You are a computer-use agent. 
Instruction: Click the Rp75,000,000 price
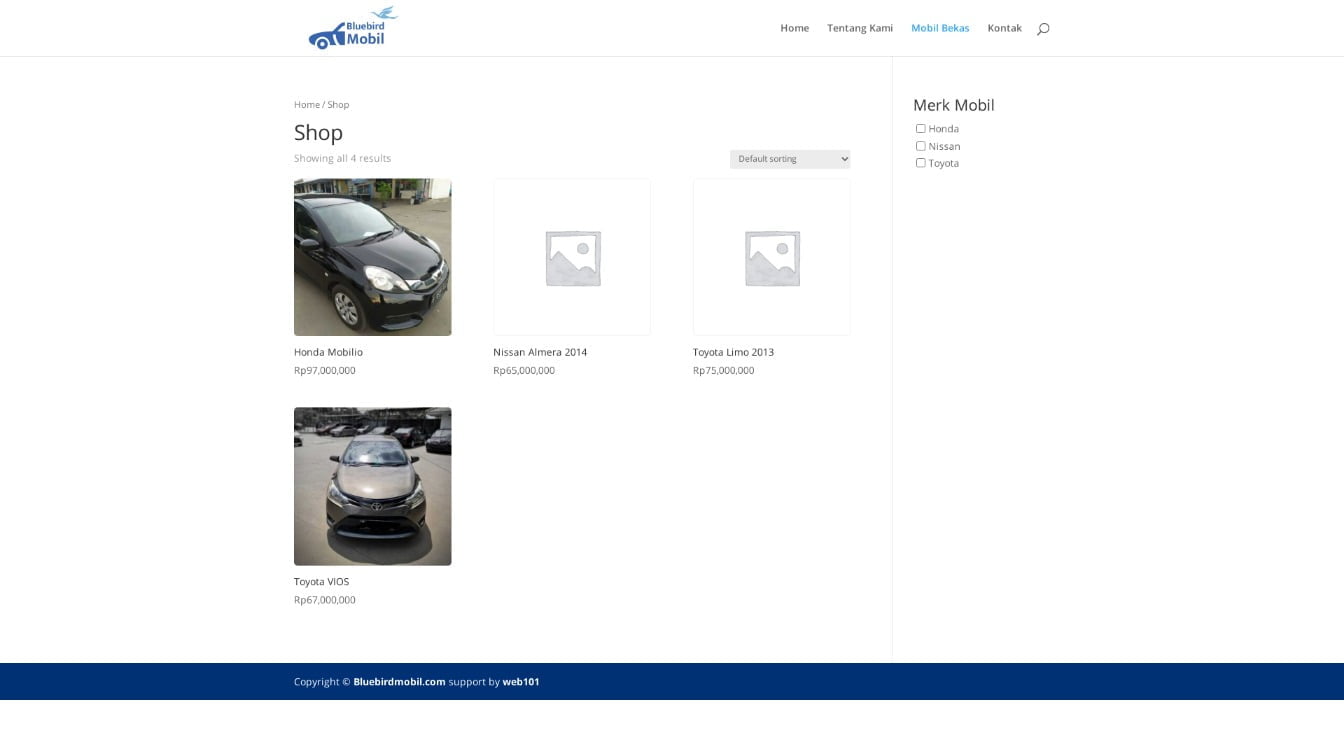[x=724, y=371]
